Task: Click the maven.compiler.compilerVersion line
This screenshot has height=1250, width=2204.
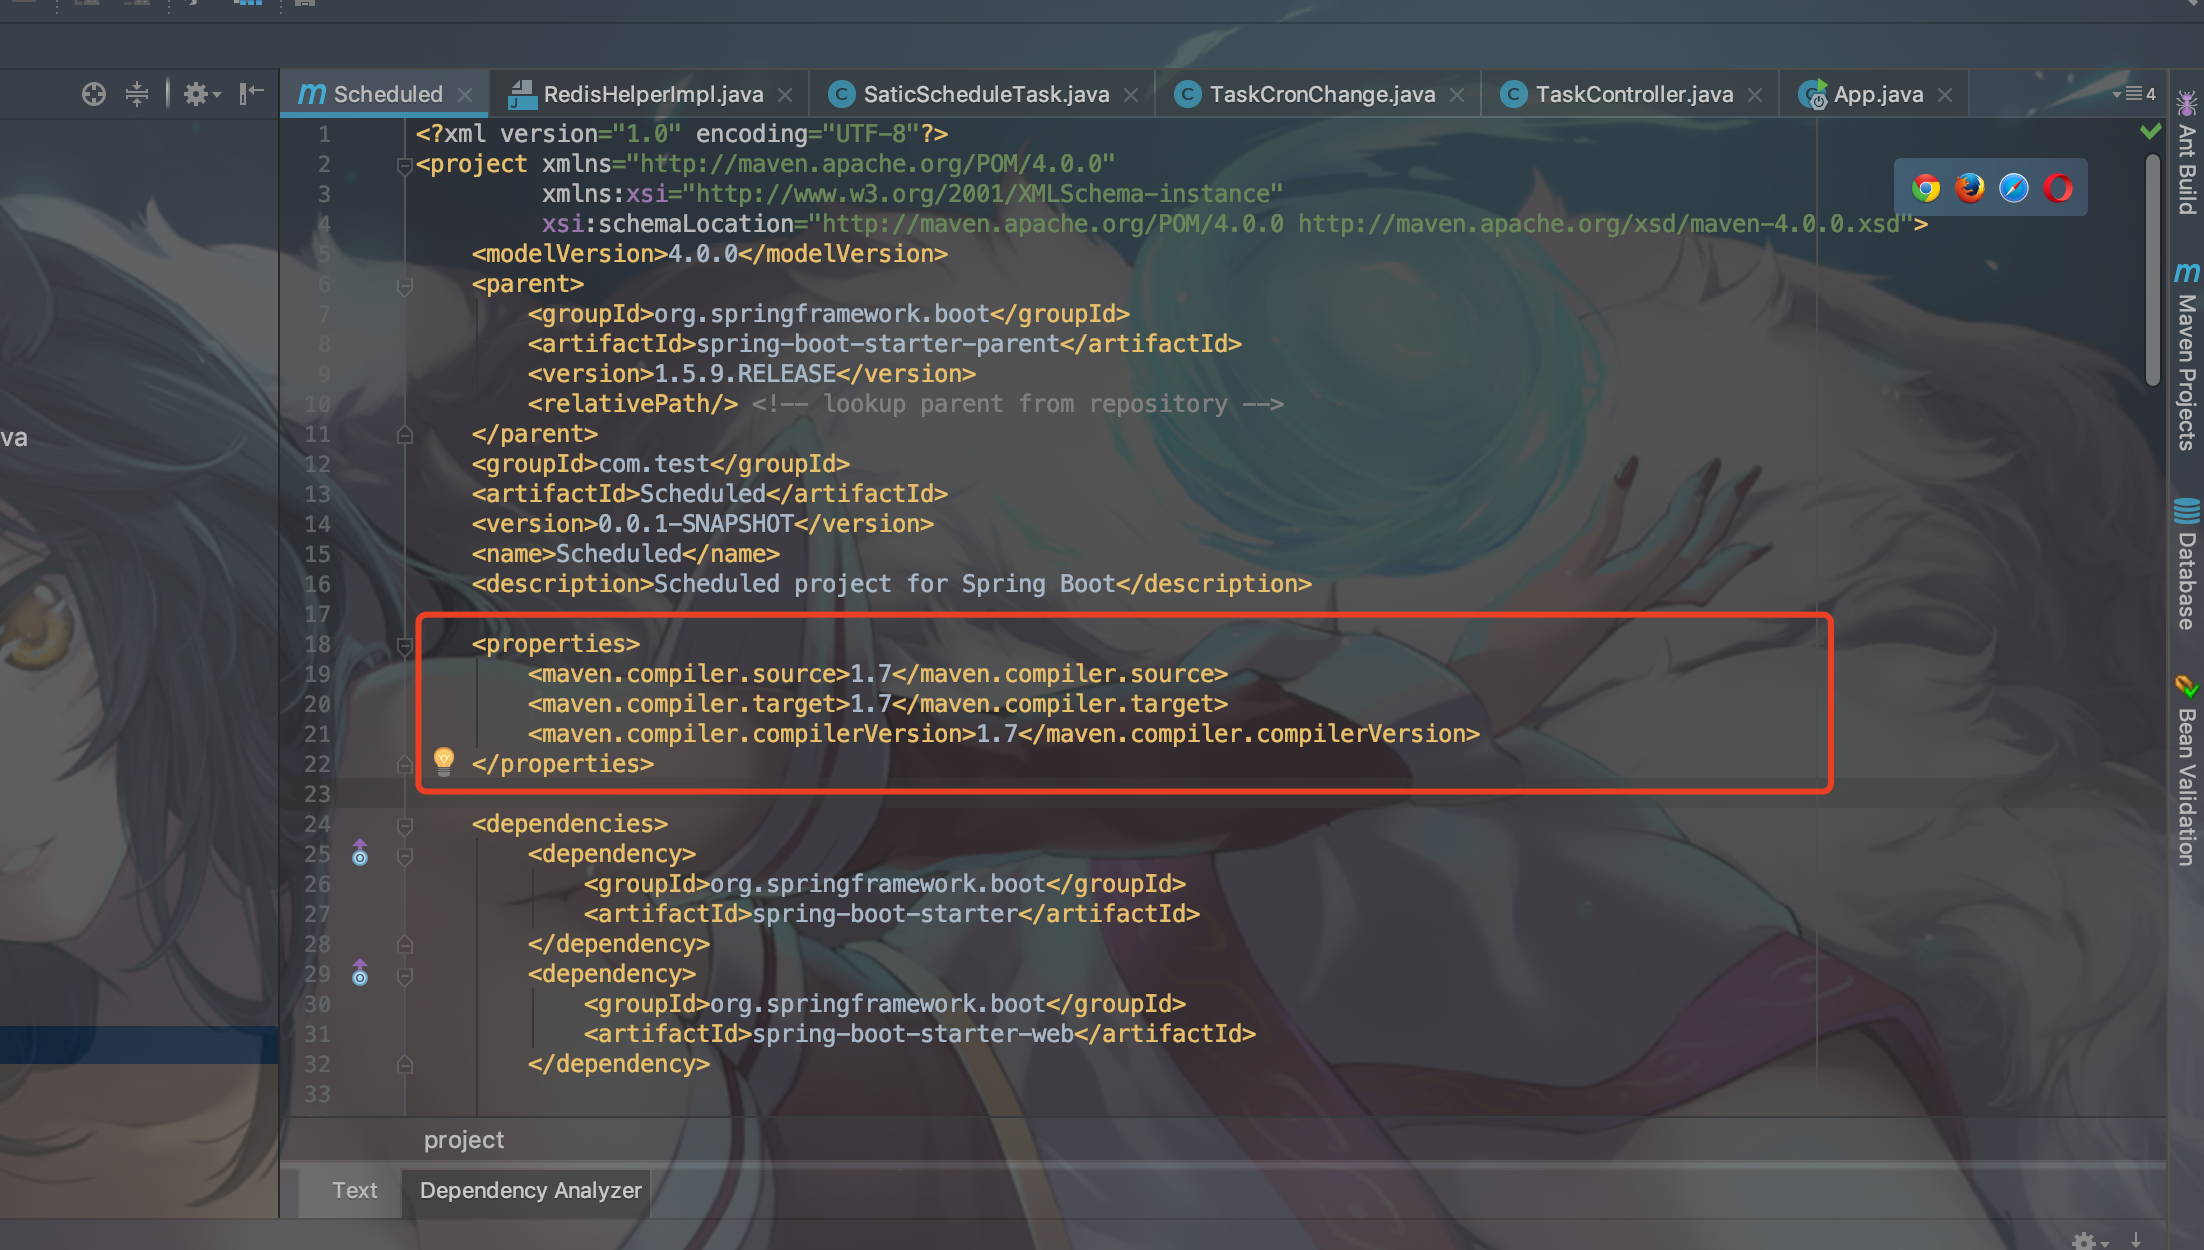Action: point(1004,734)
